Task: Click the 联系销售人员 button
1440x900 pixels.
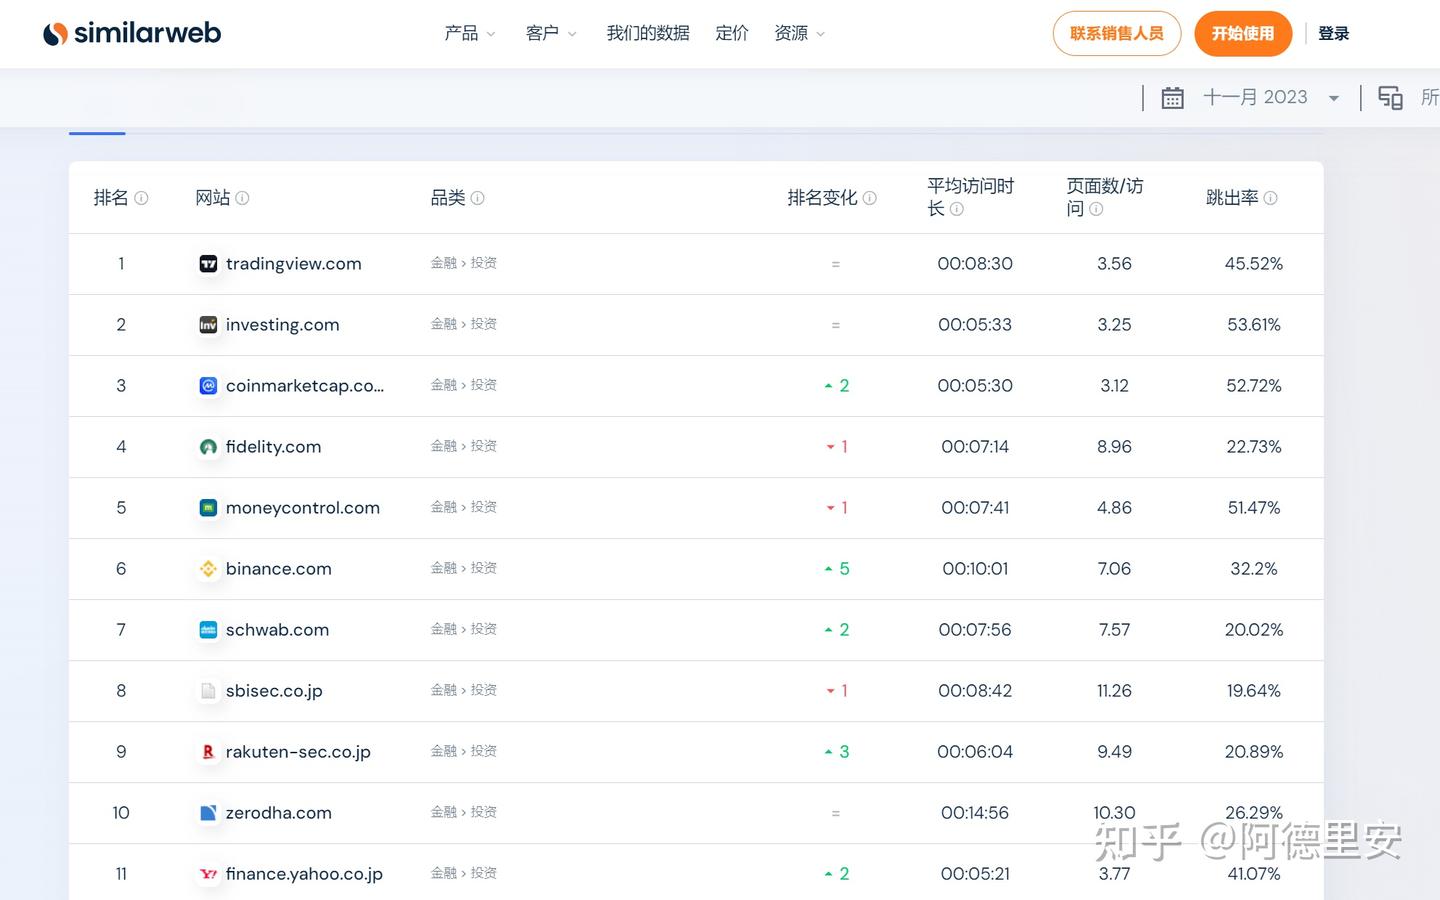Action: (x=1117, y=33)
